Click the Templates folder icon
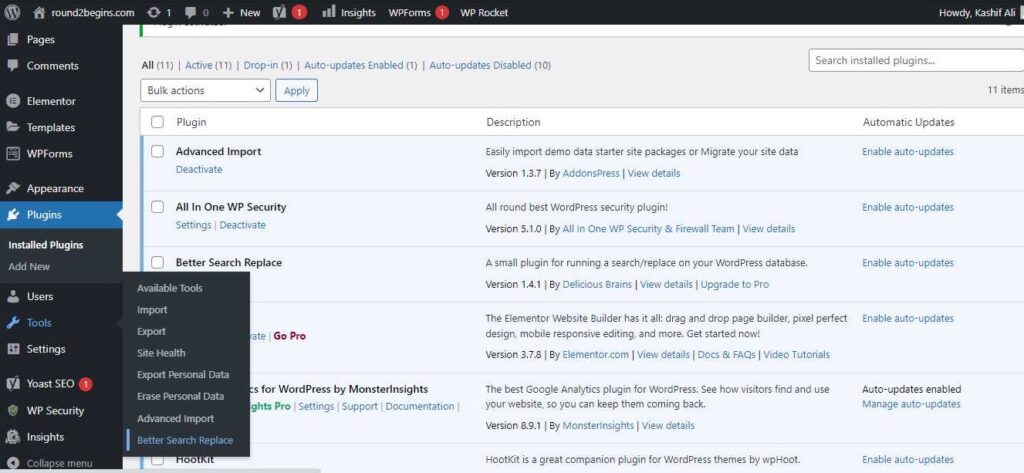1024x473 pixels. click(x=13, y=127)
